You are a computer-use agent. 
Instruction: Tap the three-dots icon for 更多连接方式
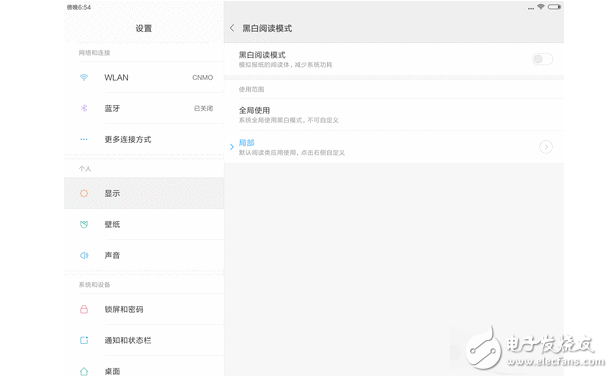(x=84, y=139)
